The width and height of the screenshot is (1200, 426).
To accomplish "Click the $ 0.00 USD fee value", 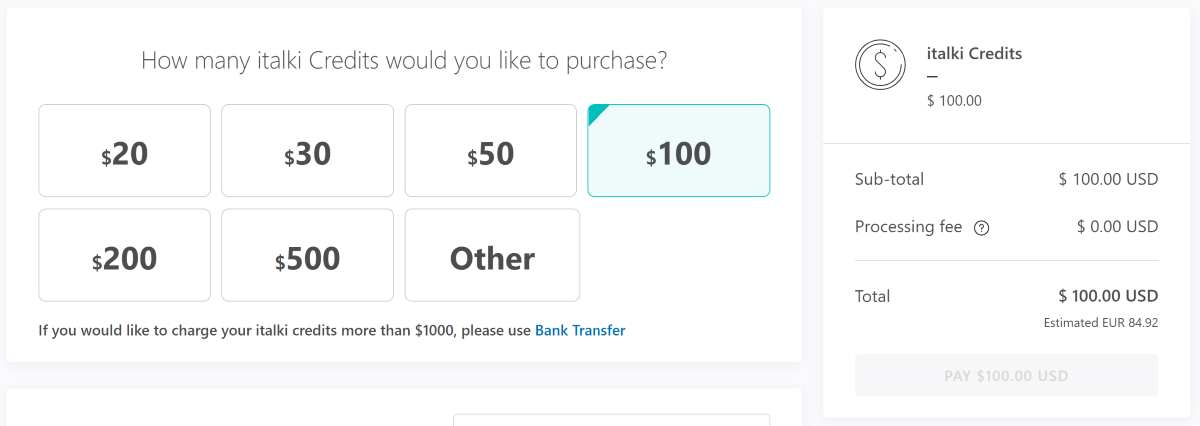I will tap(1116, 227).
